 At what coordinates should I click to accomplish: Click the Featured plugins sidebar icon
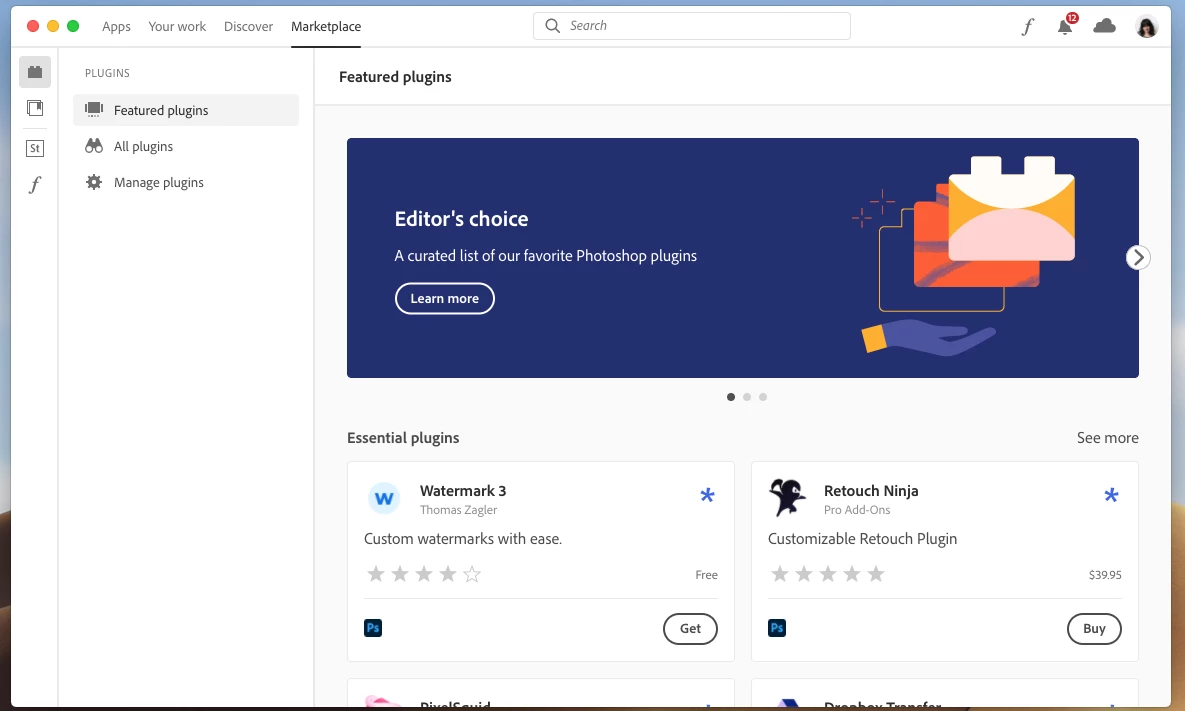(x=94, y=110)
